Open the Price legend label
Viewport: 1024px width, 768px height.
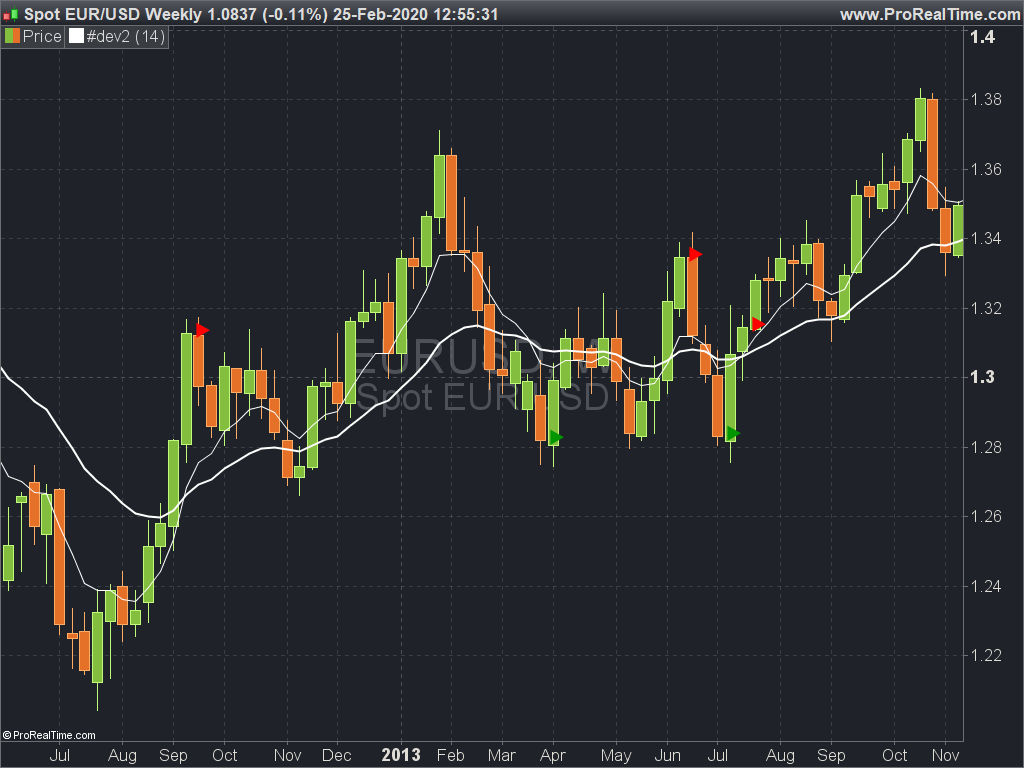point(42,37)
